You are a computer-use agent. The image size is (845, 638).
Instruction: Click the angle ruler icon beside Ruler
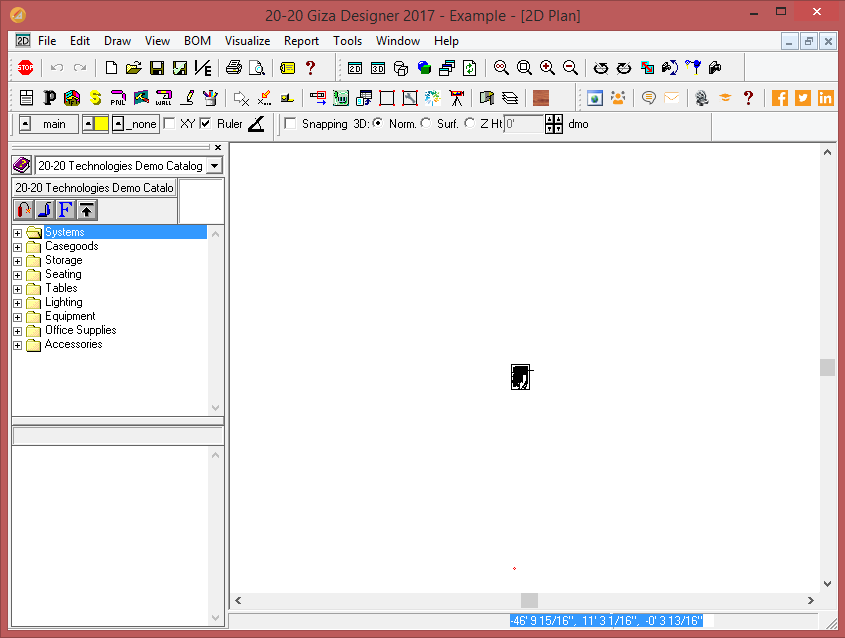tap(257, 124)
